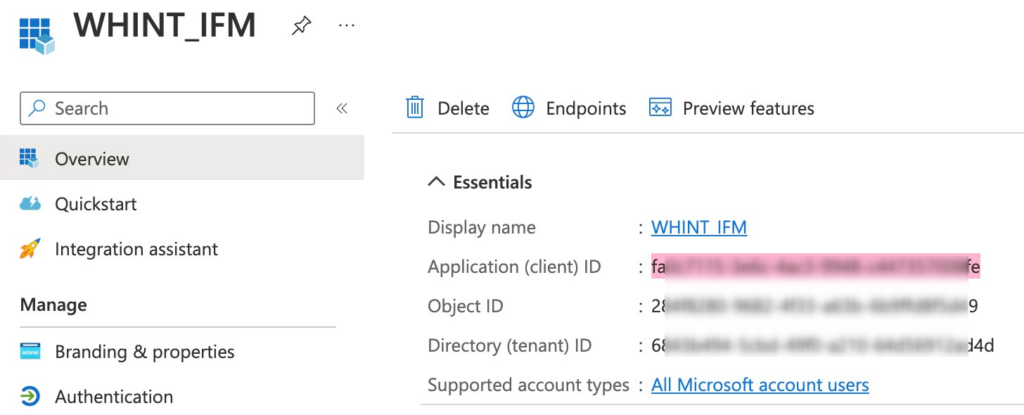
Task: Click the Object ID label
Action: point(465,307)
